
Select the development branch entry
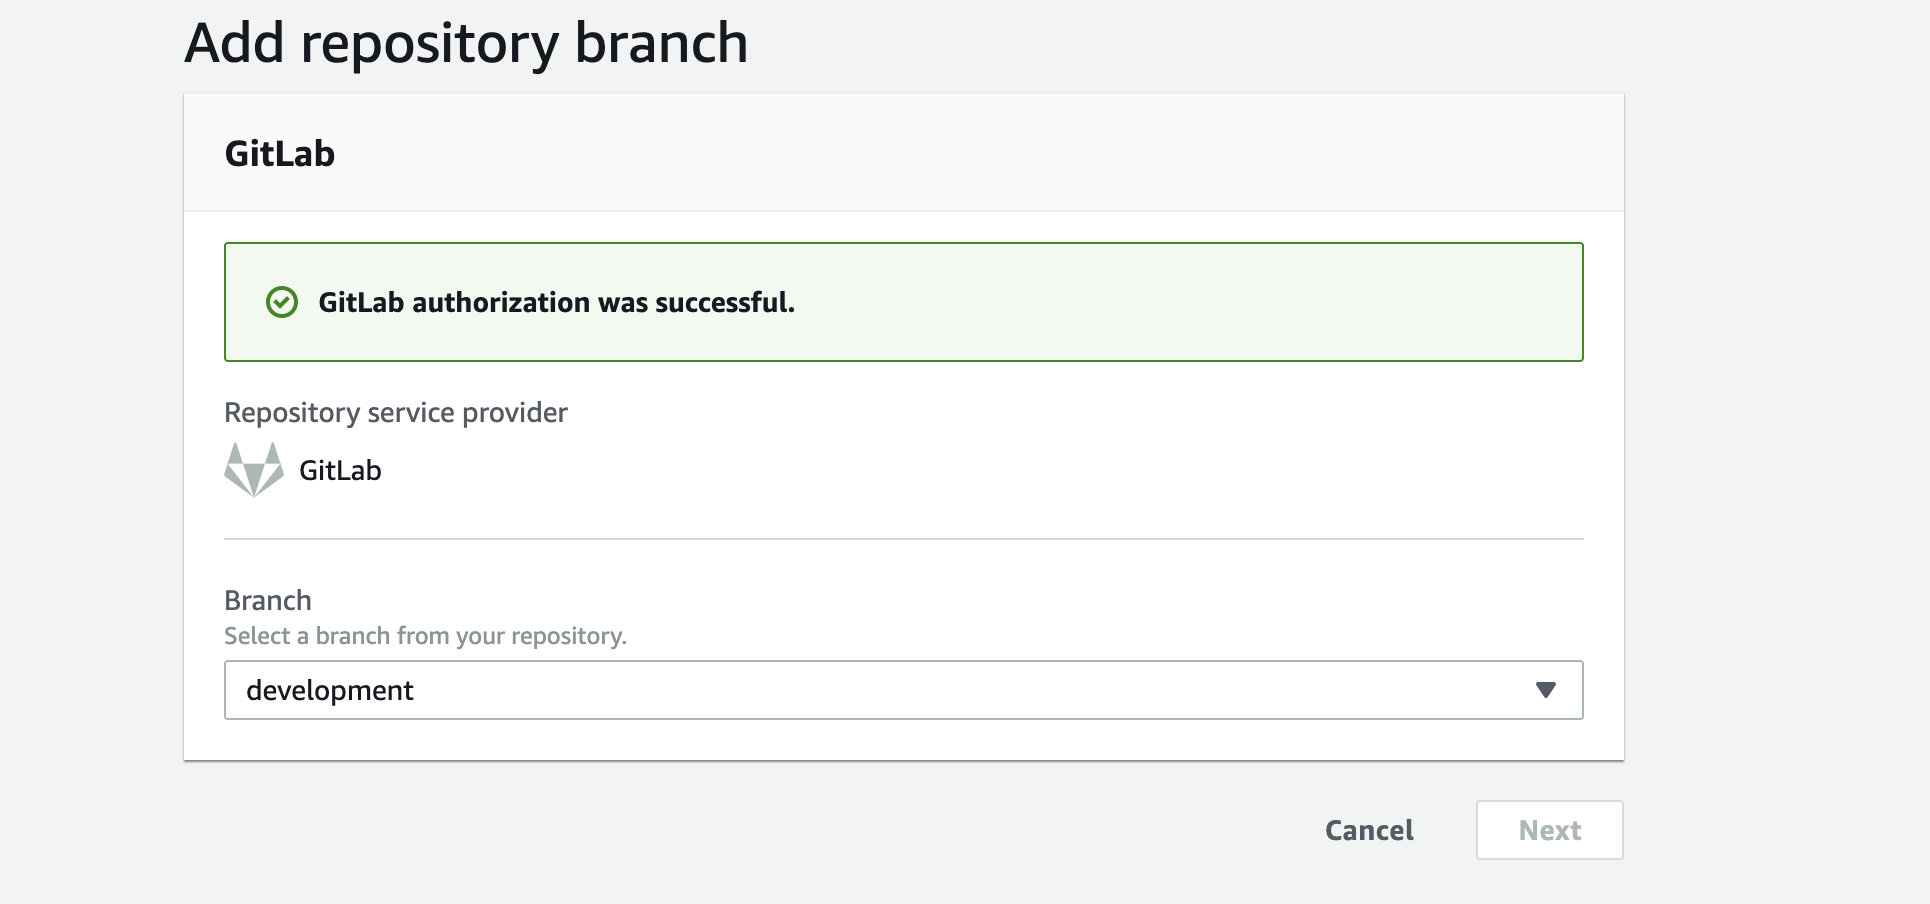click(x=331, y=690)
